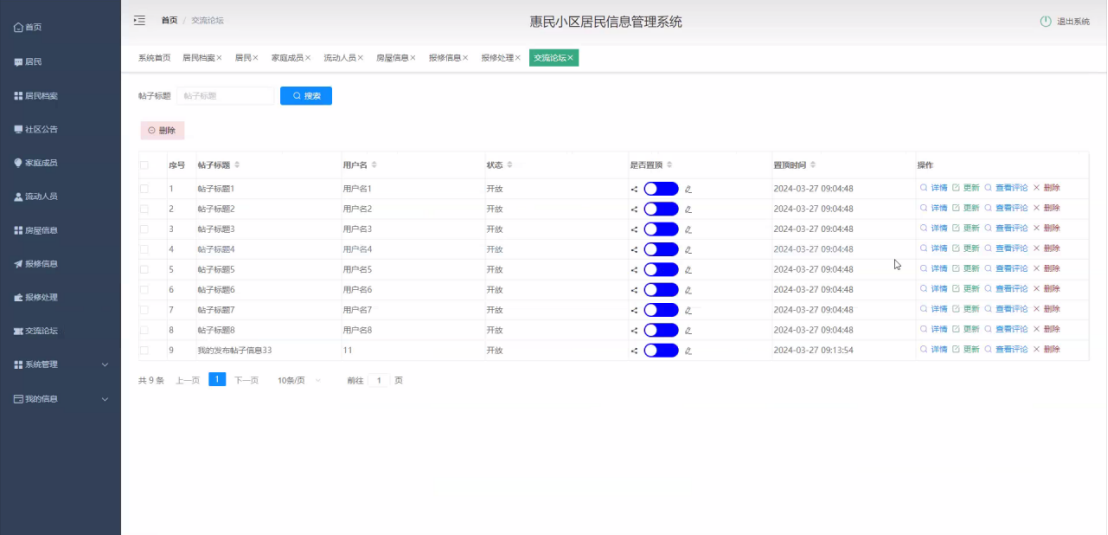This screenshot has width=1108, height=535.
Task: Click 删除 in row 帖子标题7
Action: tap(1047, 309)
